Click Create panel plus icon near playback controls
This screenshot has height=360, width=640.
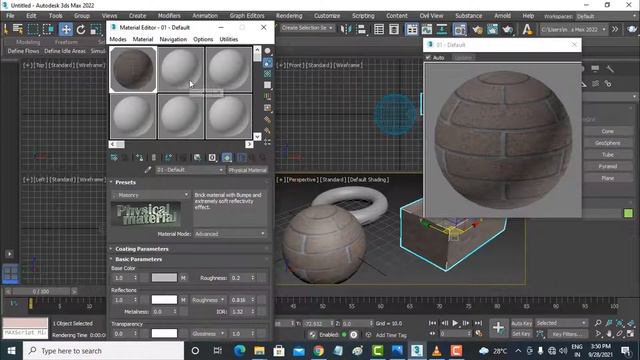pos(498,328)
